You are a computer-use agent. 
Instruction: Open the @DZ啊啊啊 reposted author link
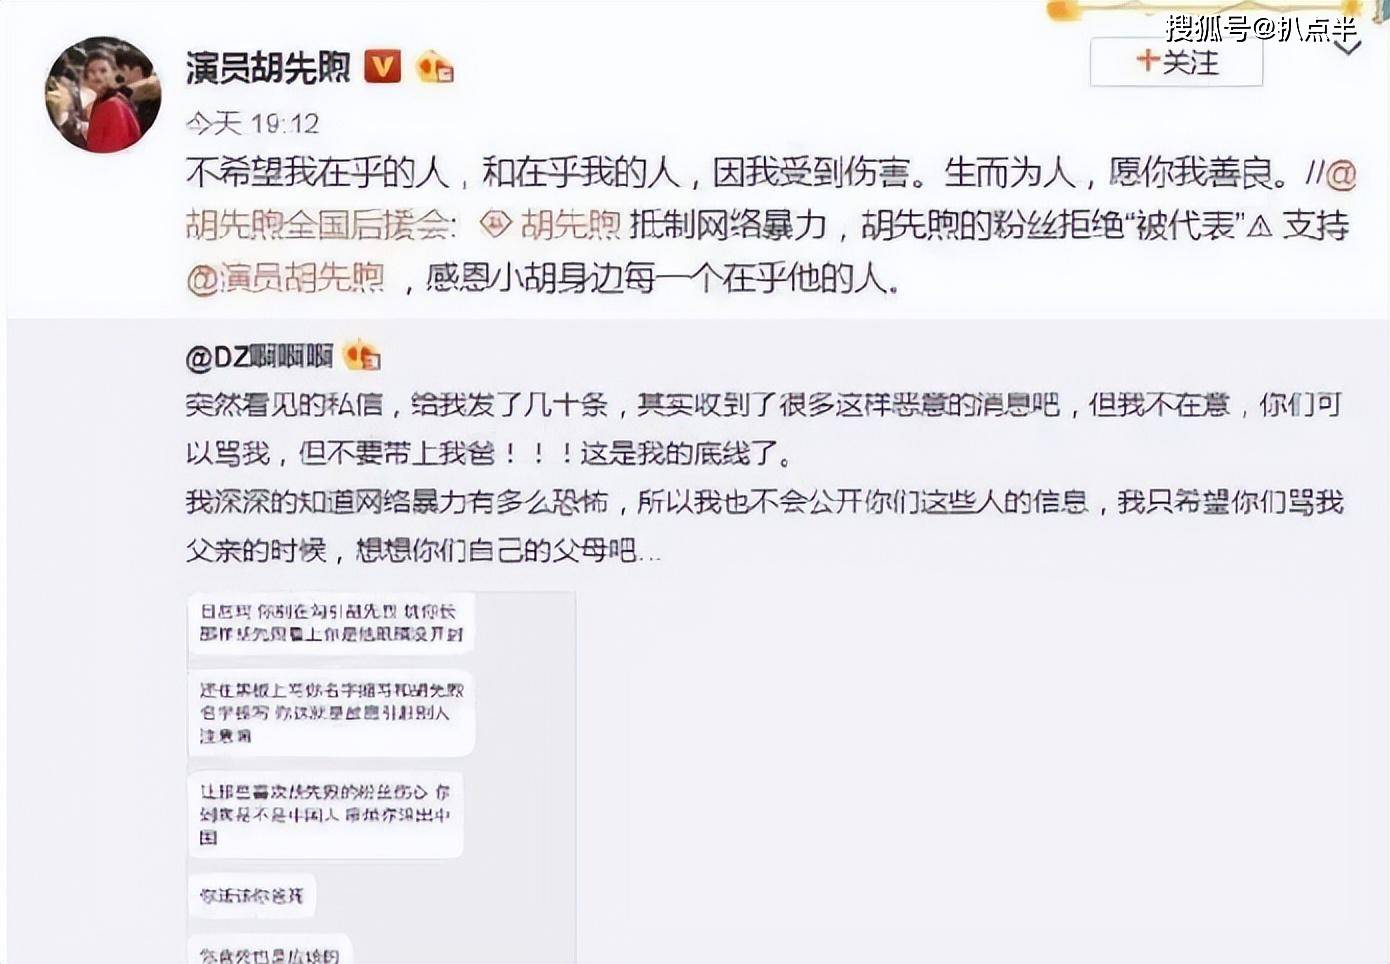(x=259, y=356)
